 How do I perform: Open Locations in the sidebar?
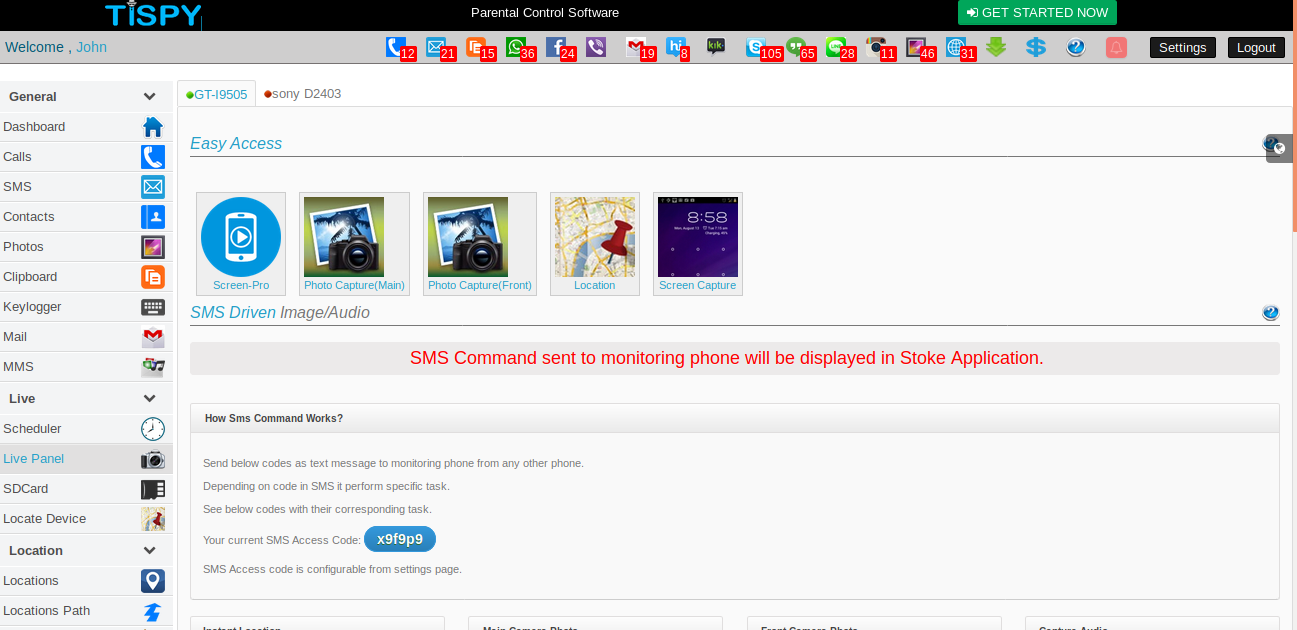pos(86,581)
